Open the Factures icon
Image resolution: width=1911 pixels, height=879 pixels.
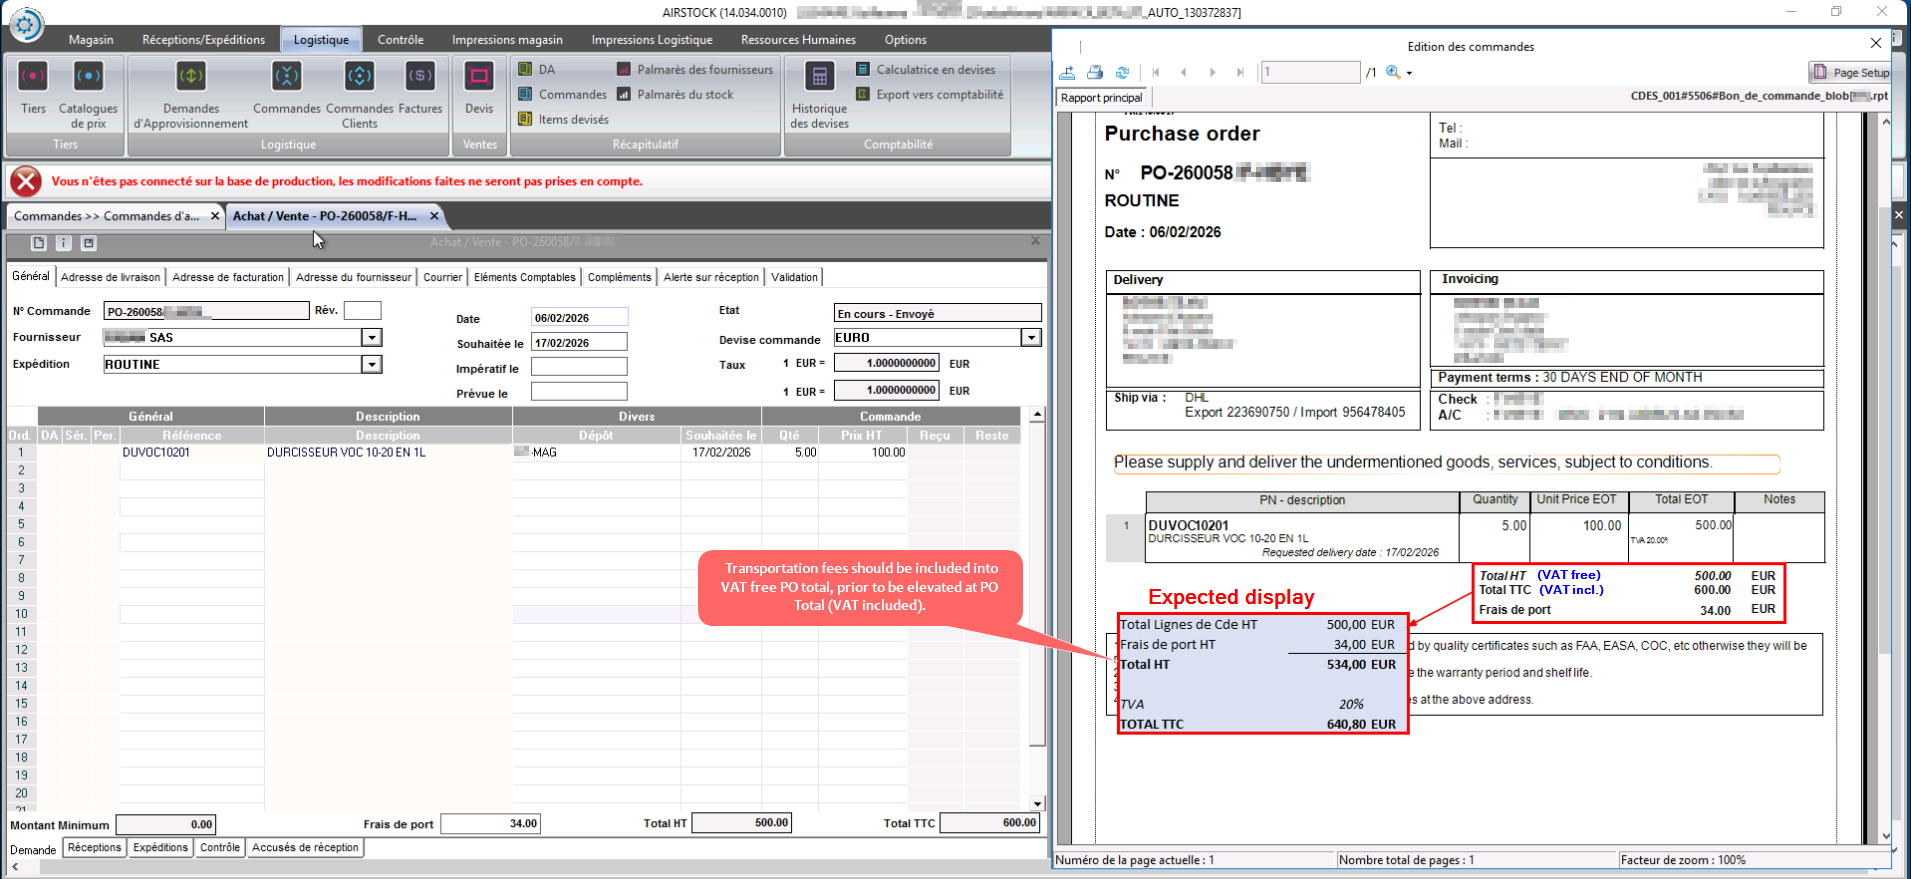420,77
